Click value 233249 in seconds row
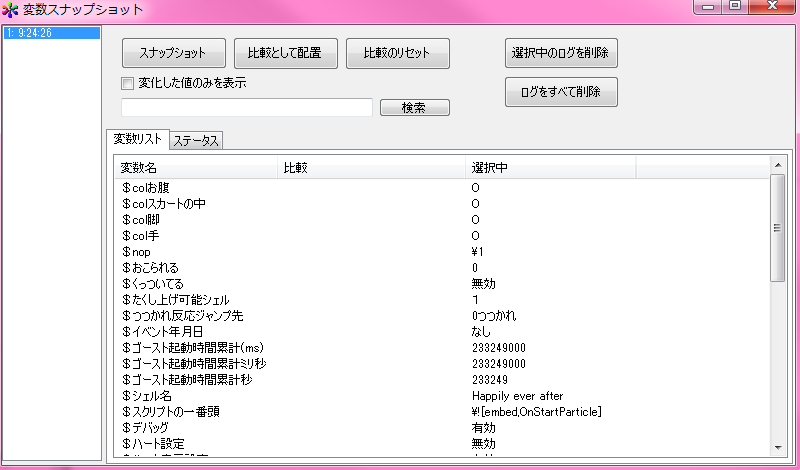800x470 pixels. (490, 380)
